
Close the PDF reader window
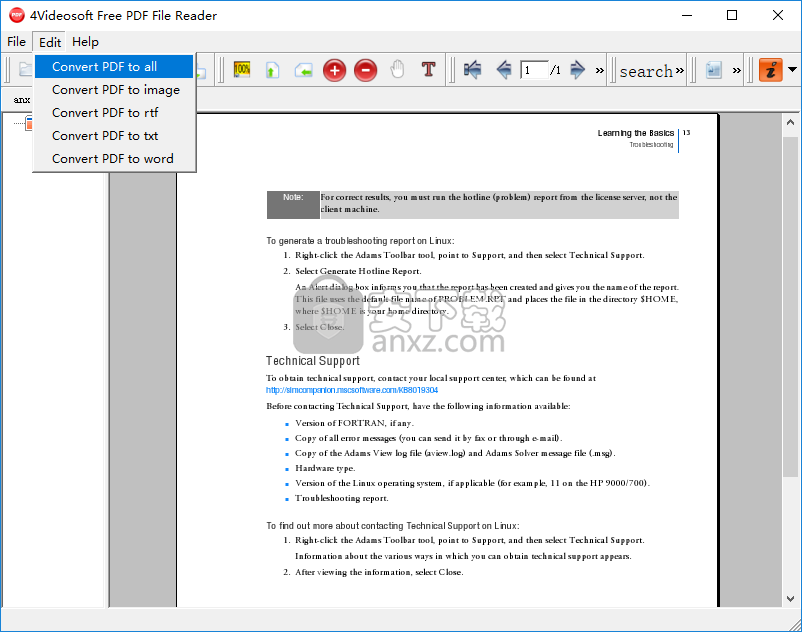pyautogui.click(x=778, y=15)
